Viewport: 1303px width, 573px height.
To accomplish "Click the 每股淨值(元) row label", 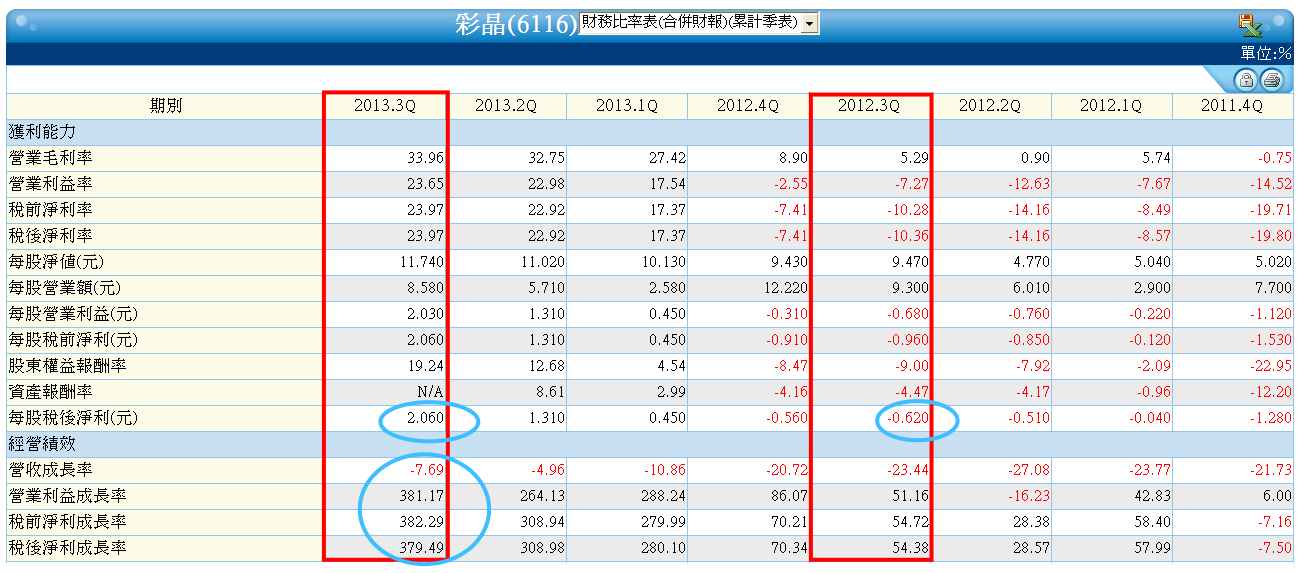I will point(57,261).
